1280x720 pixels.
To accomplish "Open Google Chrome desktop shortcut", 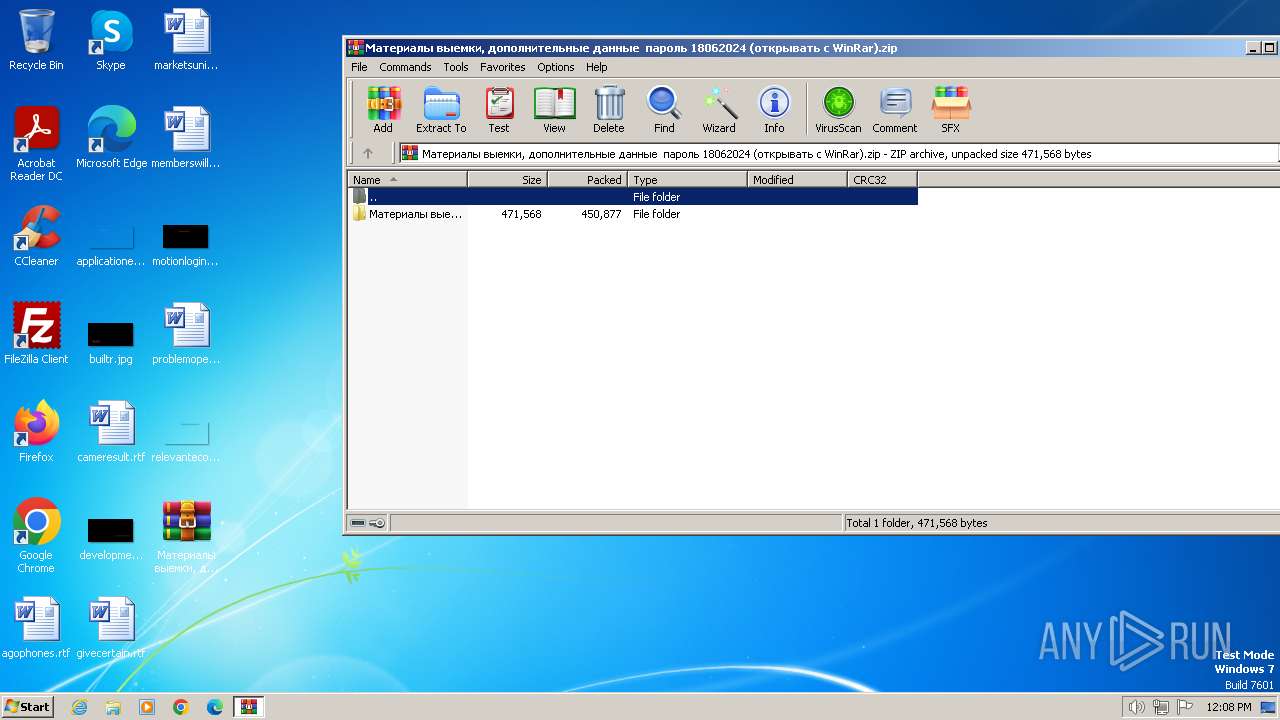I will (x=36, y=536).
